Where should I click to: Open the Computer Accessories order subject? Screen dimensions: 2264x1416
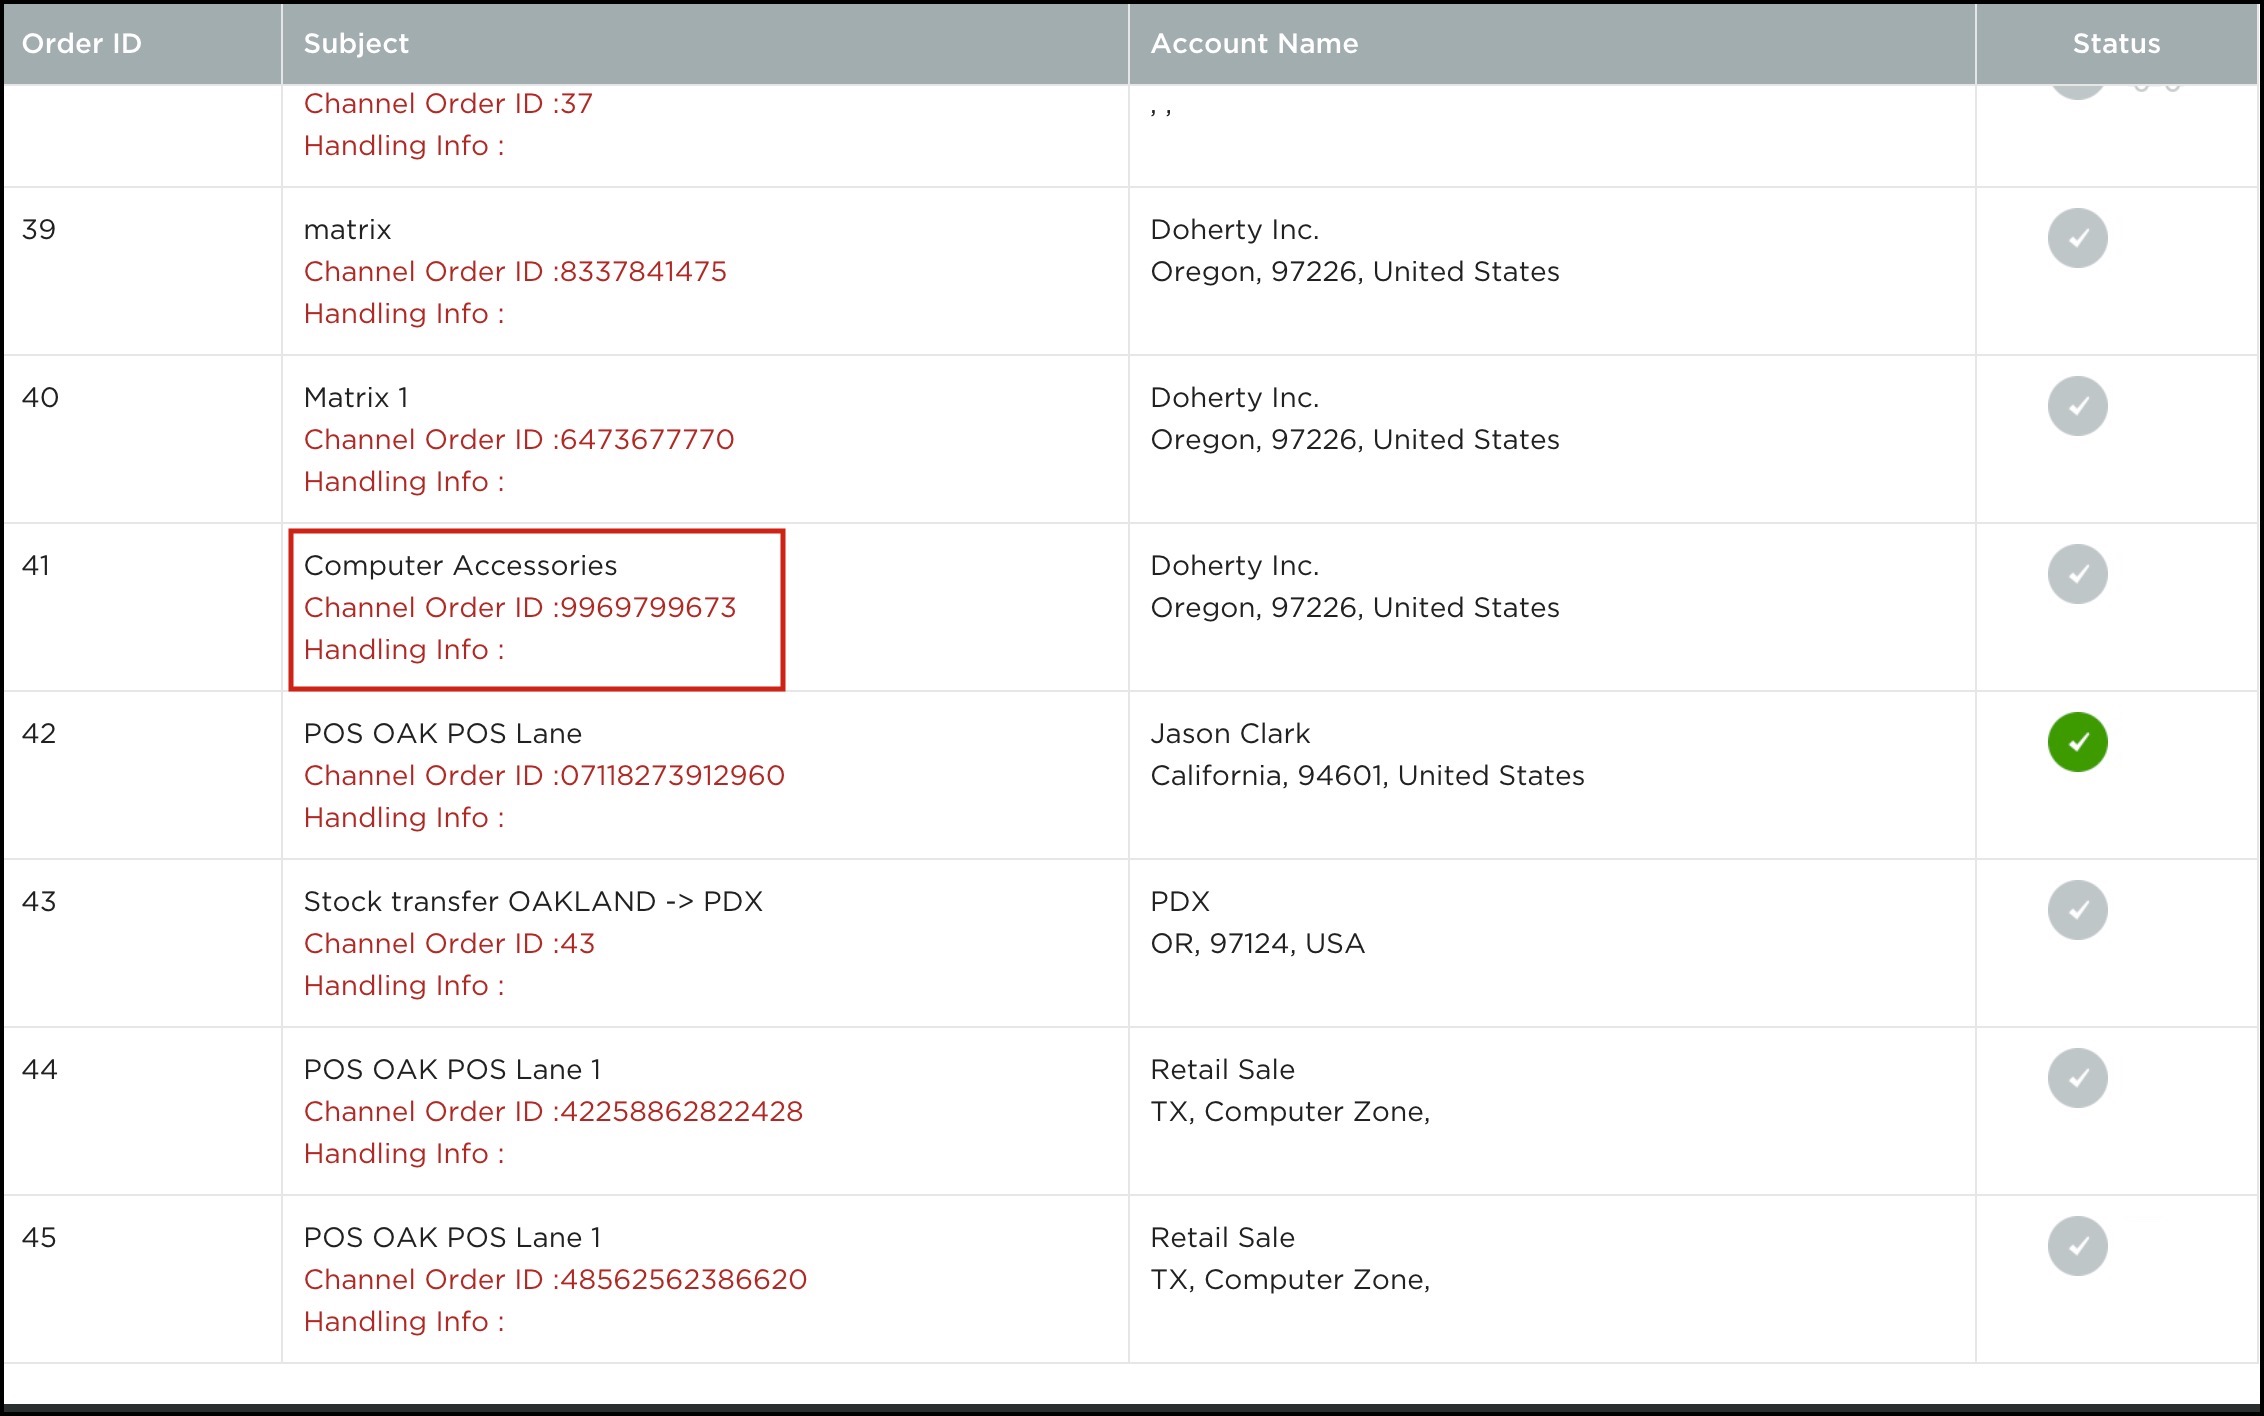coord(460,565)
